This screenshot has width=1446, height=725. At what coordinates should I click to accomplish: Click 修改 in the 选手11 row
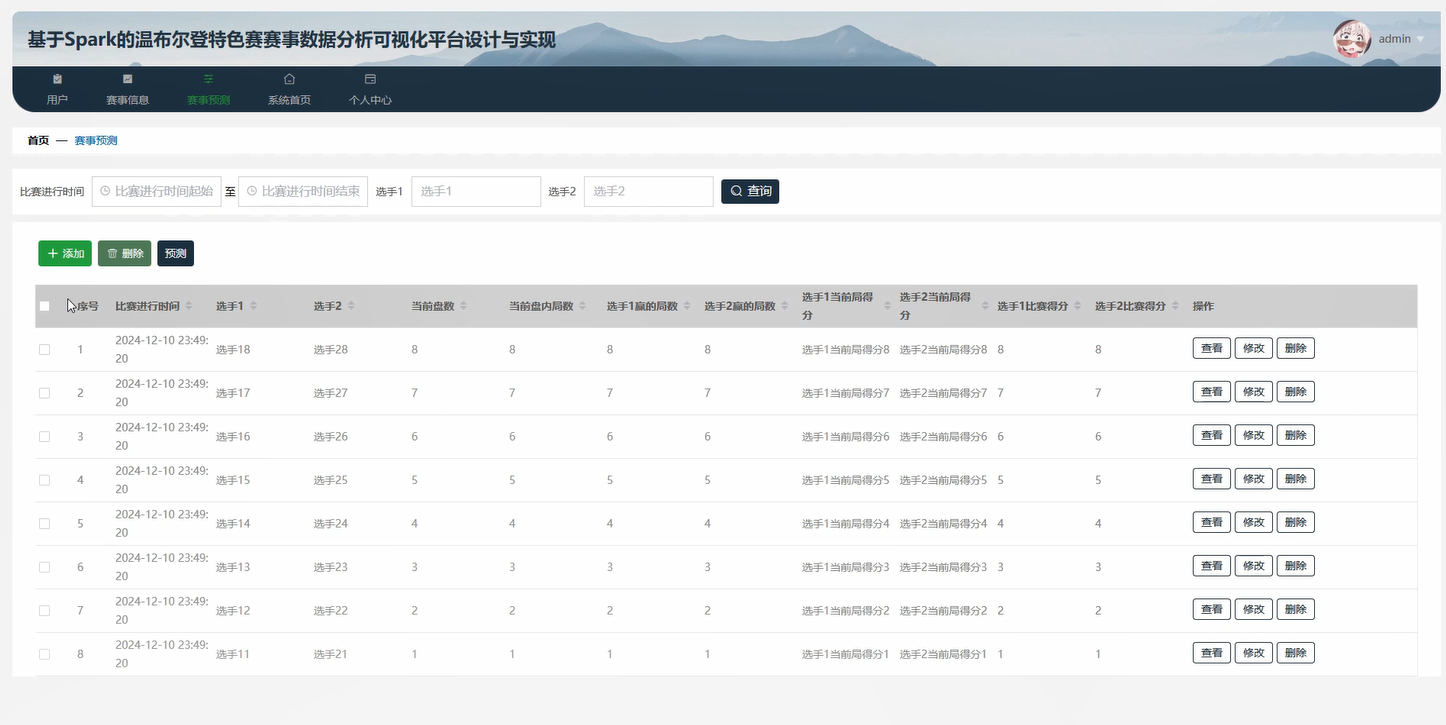[1254, 653]
